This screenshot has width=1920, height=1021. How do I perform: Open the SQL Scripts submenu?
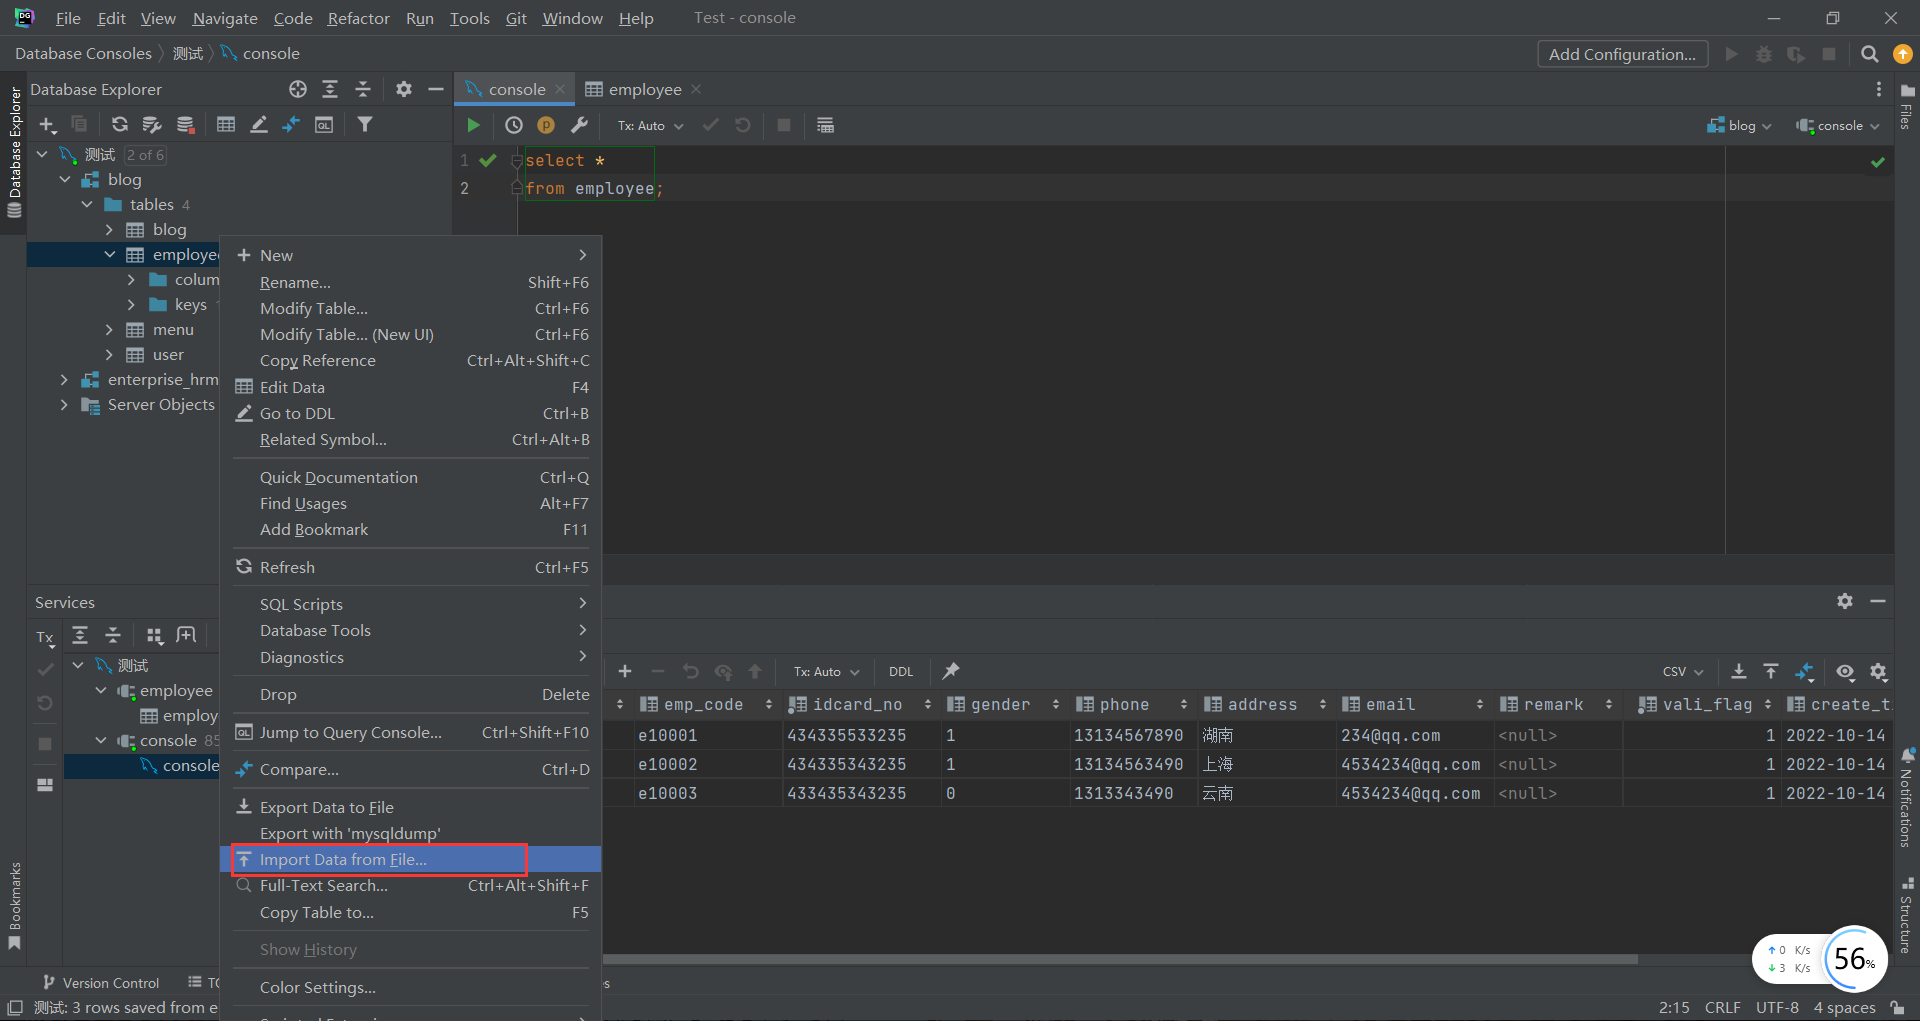click(x=410, y=604)
